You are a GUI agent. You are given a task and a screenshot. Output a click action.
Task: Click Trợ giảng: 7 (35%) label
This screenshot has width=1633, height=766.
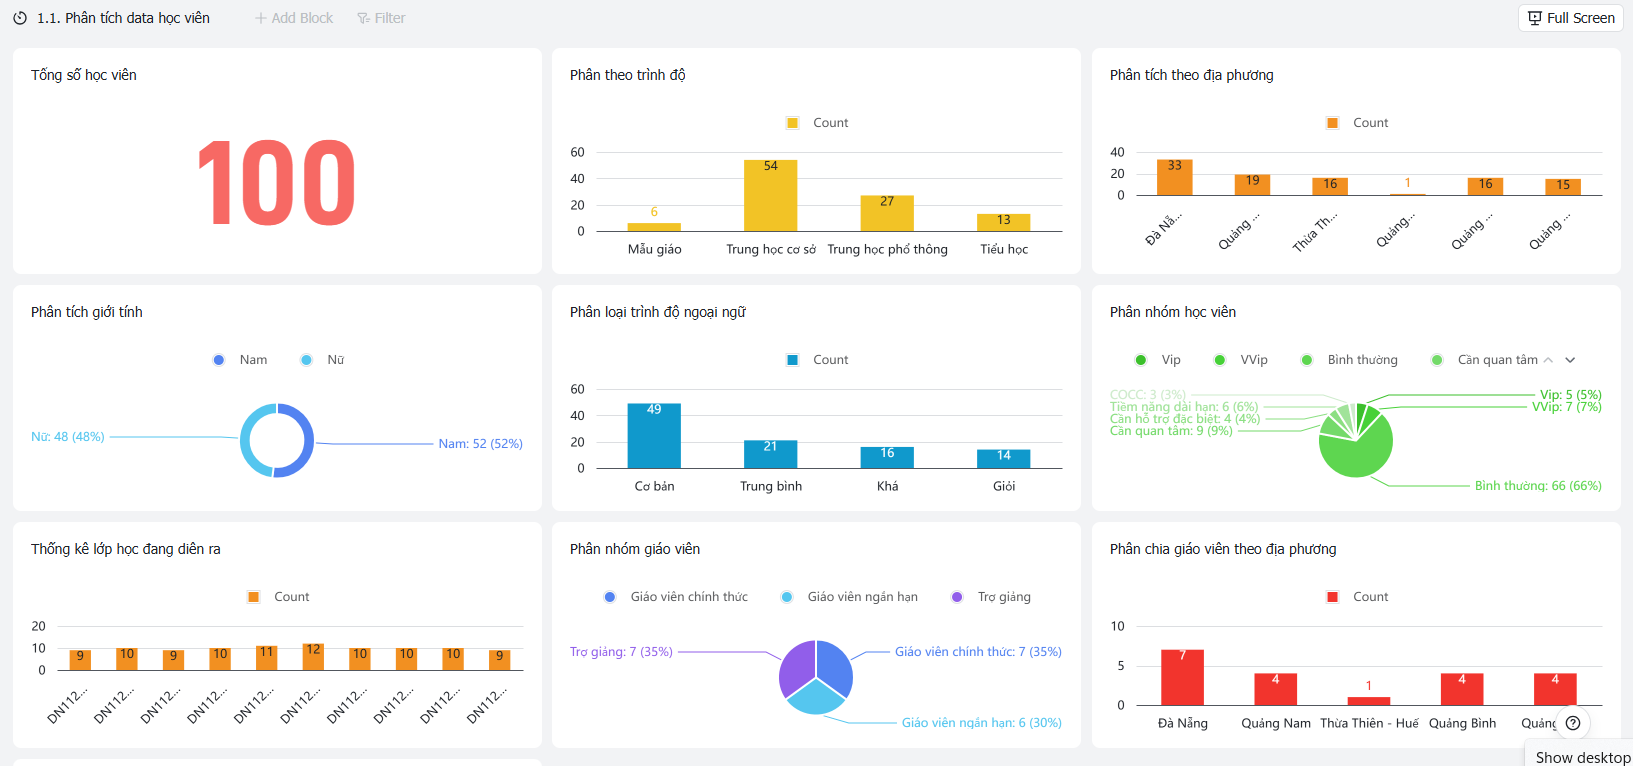[621, 652]
